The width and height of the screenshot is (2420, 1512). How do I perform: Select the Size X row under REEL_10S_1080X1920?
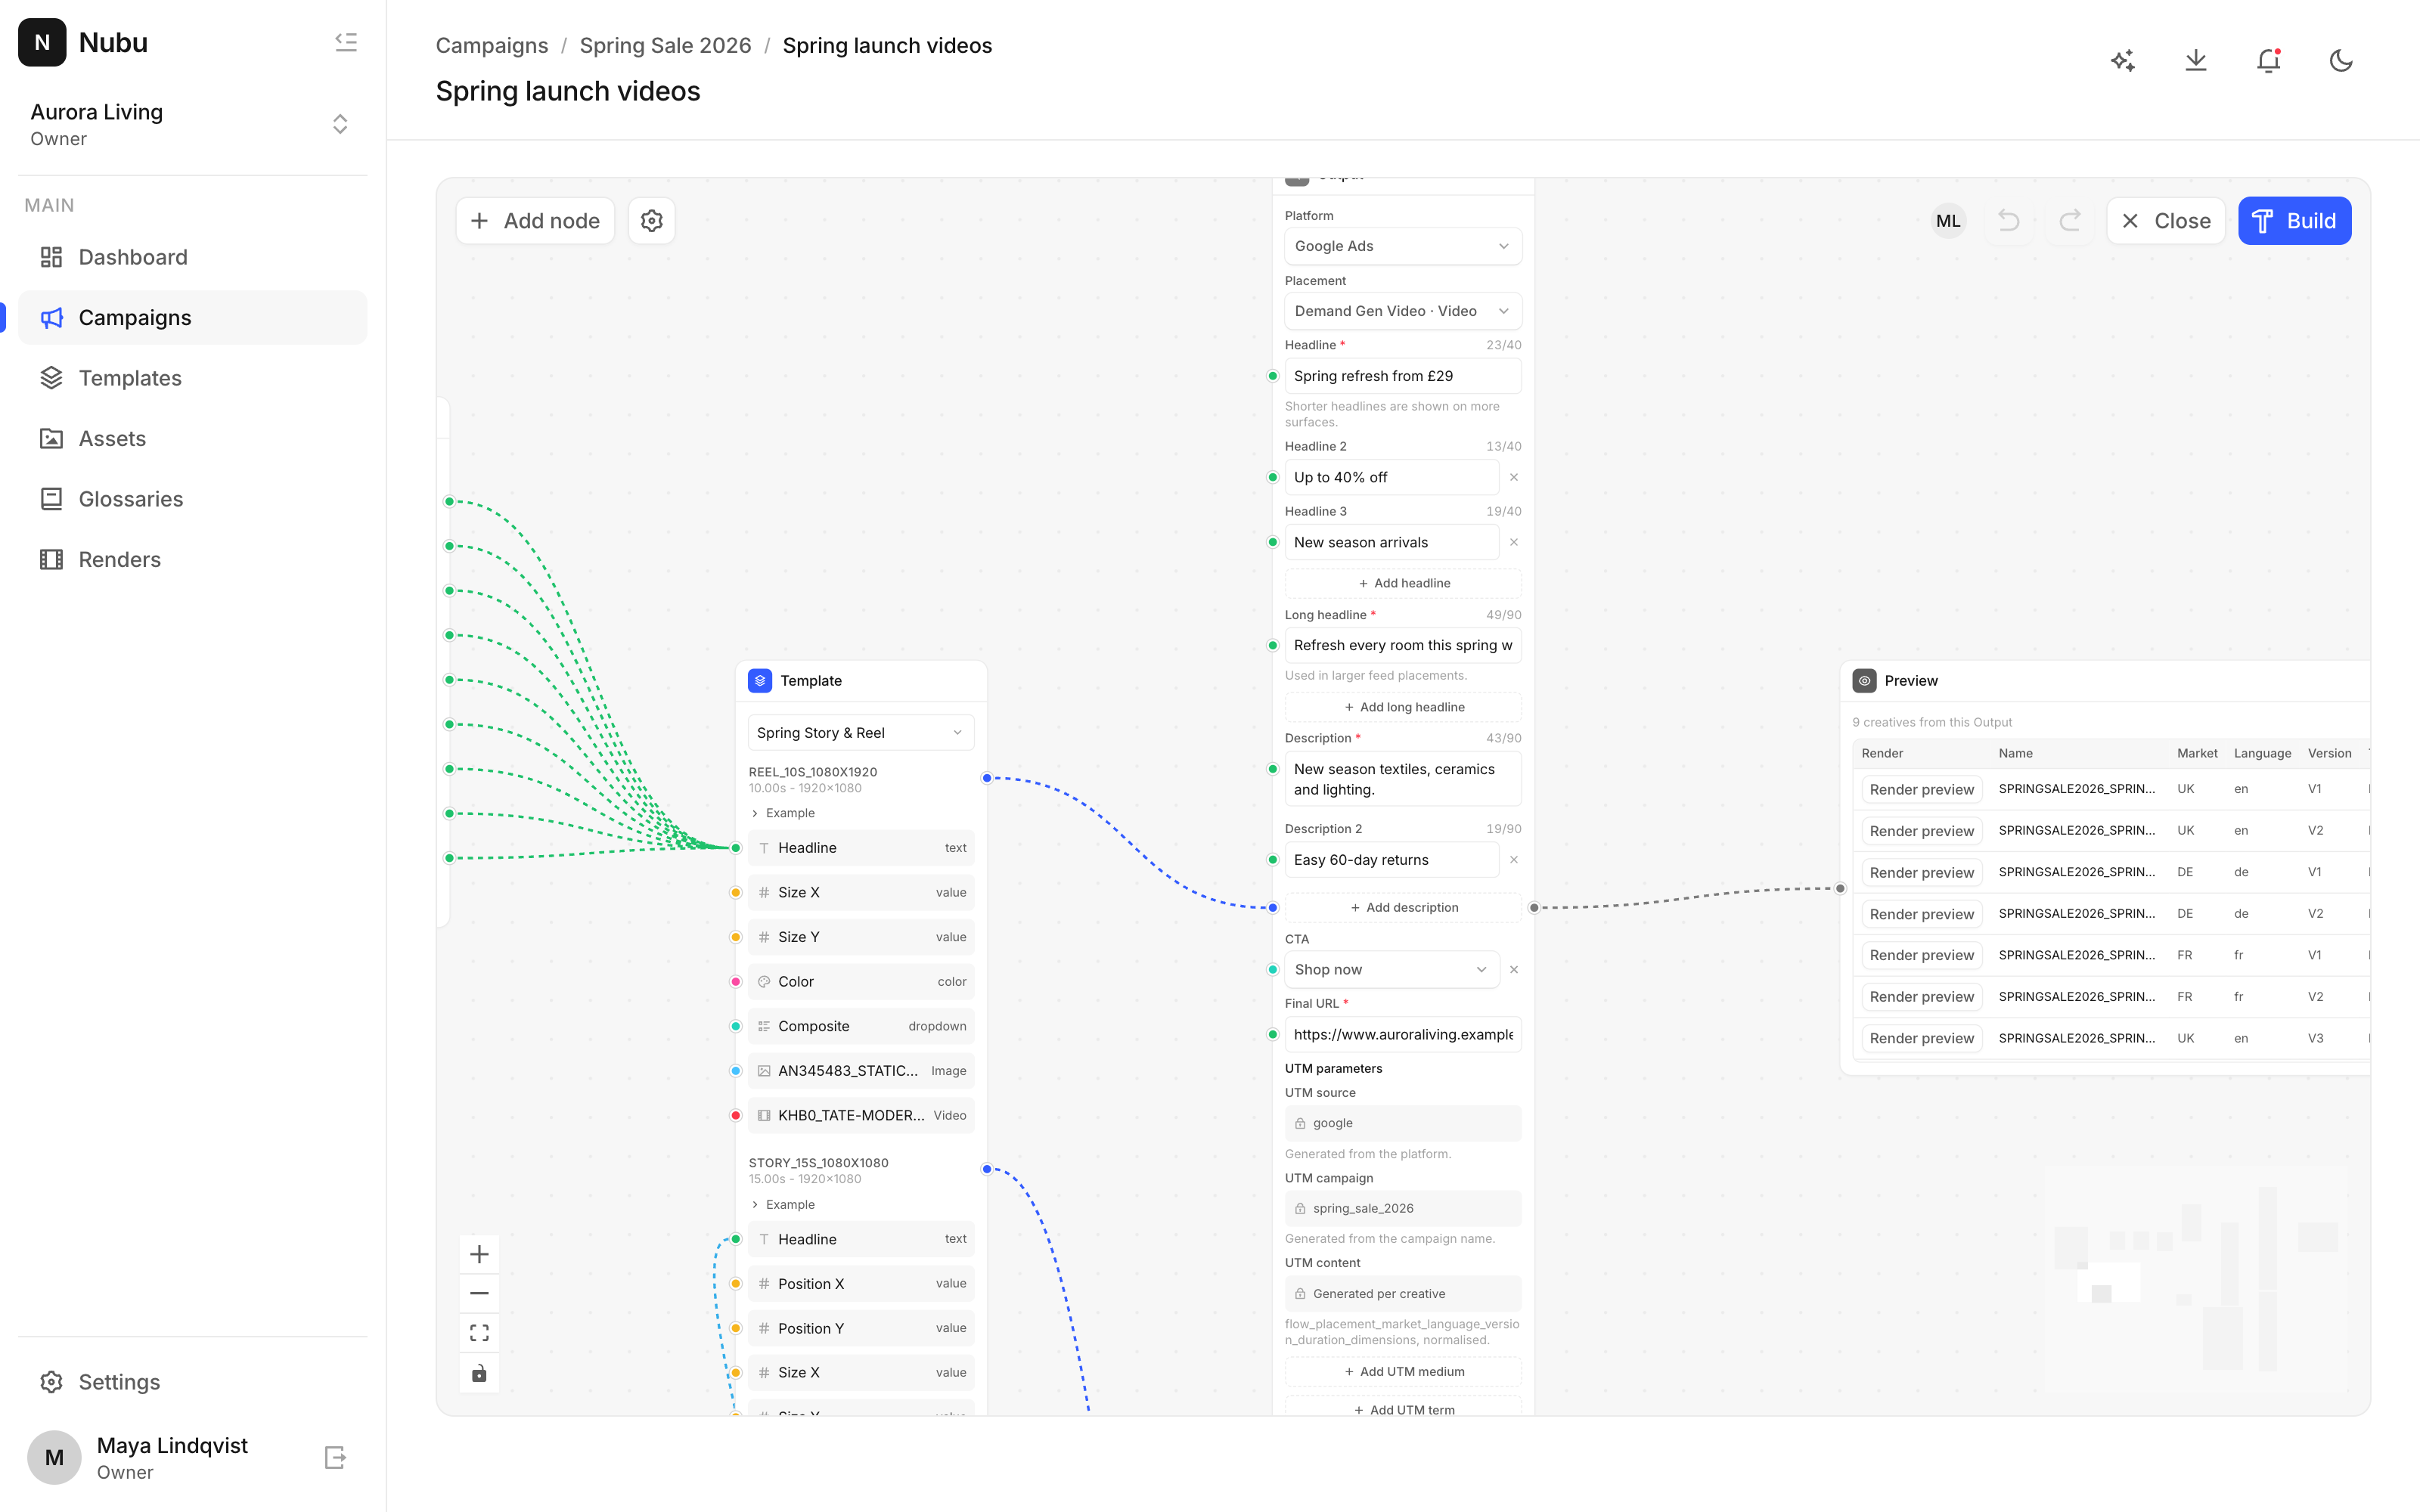(x=861, y=893)
